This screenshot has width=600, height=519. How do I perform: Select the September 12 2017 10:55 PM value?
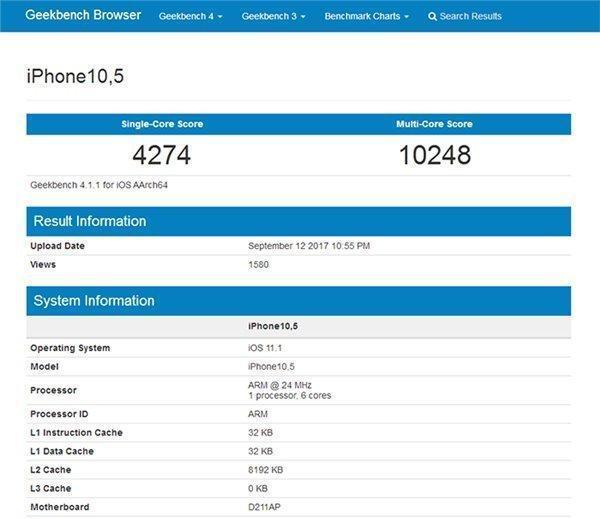309,246
